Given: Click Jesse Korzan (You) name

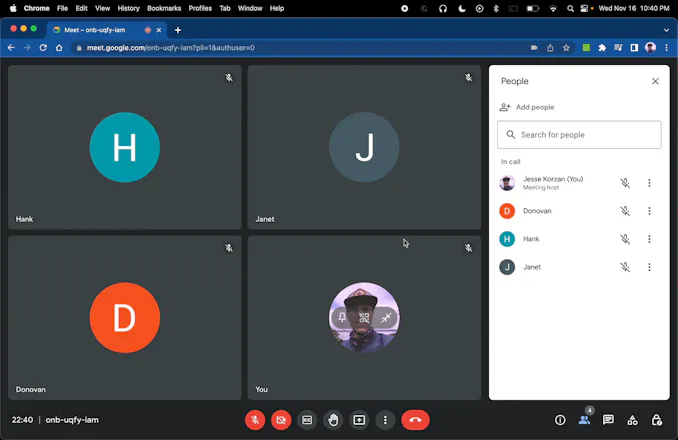Looking at the screenshot, I should click(553, 179).
